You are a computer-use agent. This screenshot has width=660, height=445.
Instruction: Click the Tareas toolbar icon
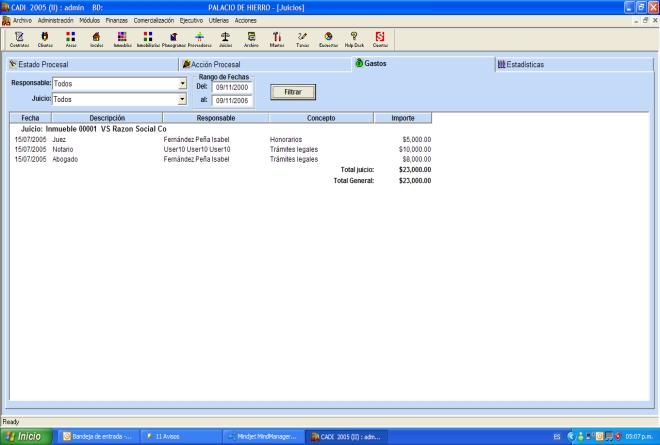click(x=302, y=38)
